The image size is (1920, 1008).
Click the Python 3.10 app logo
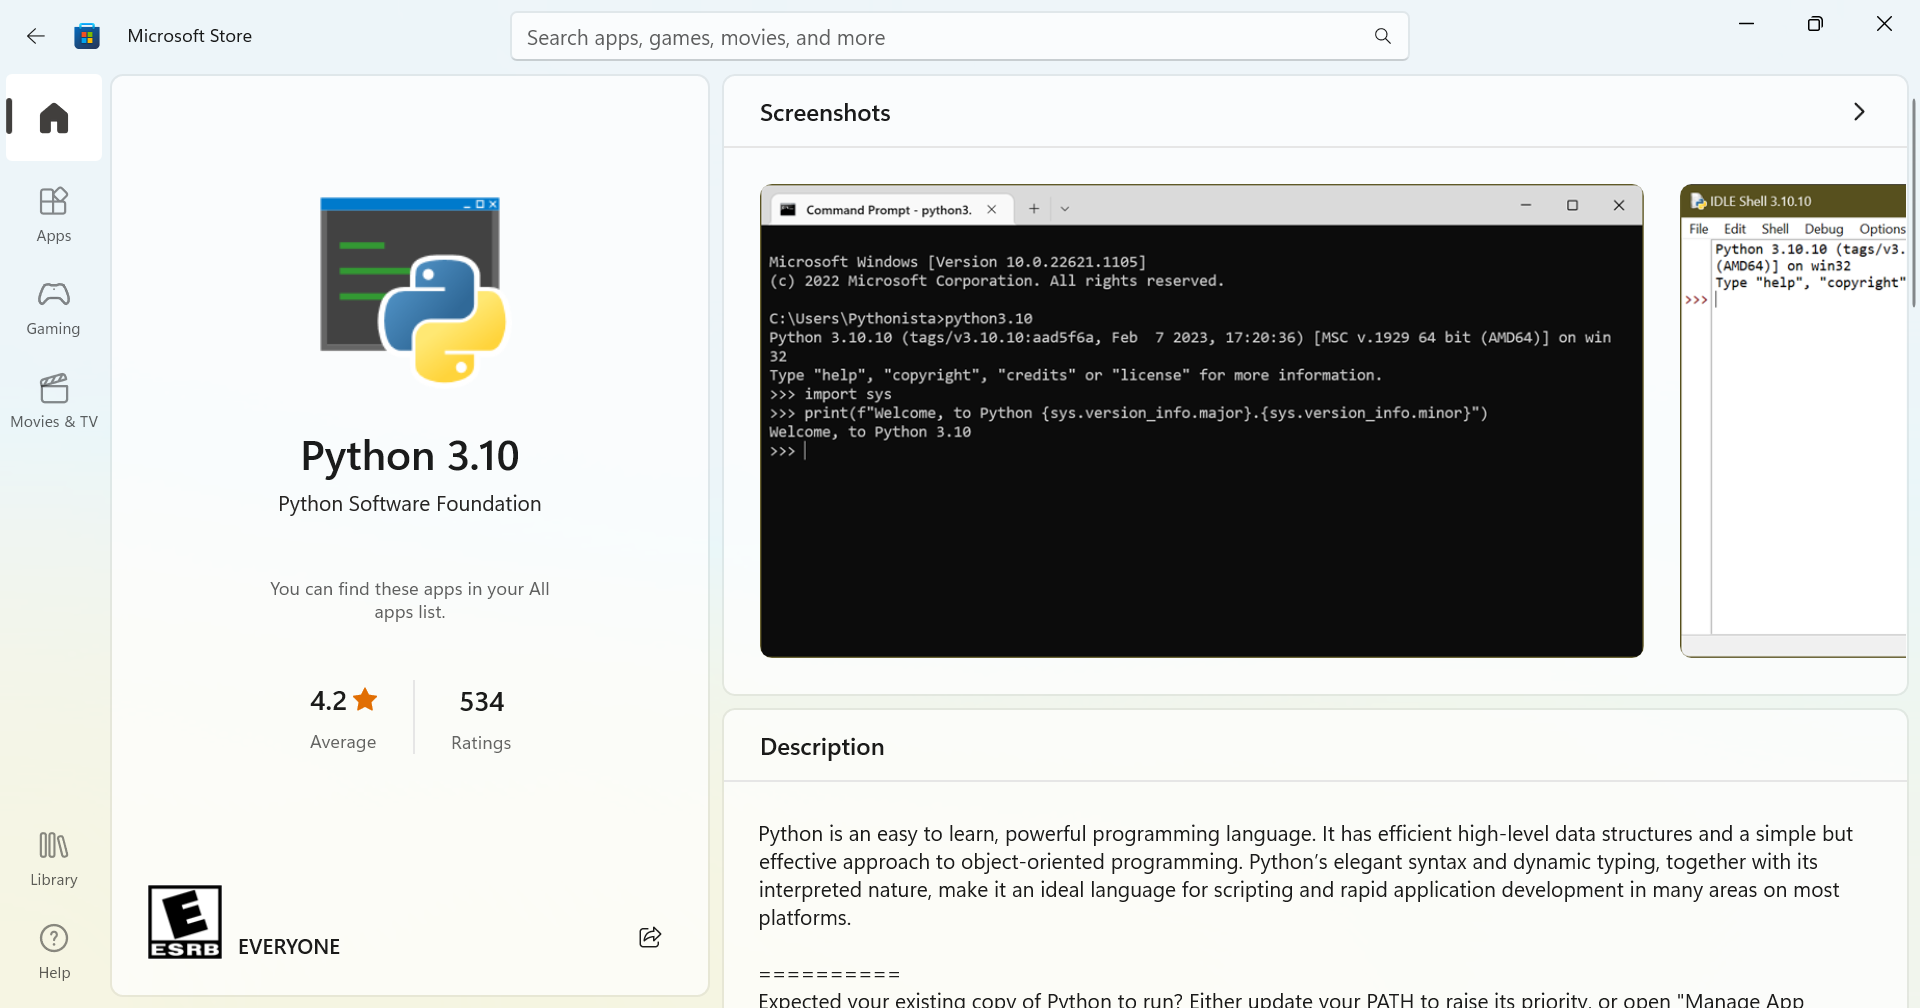tap(410, 289)
